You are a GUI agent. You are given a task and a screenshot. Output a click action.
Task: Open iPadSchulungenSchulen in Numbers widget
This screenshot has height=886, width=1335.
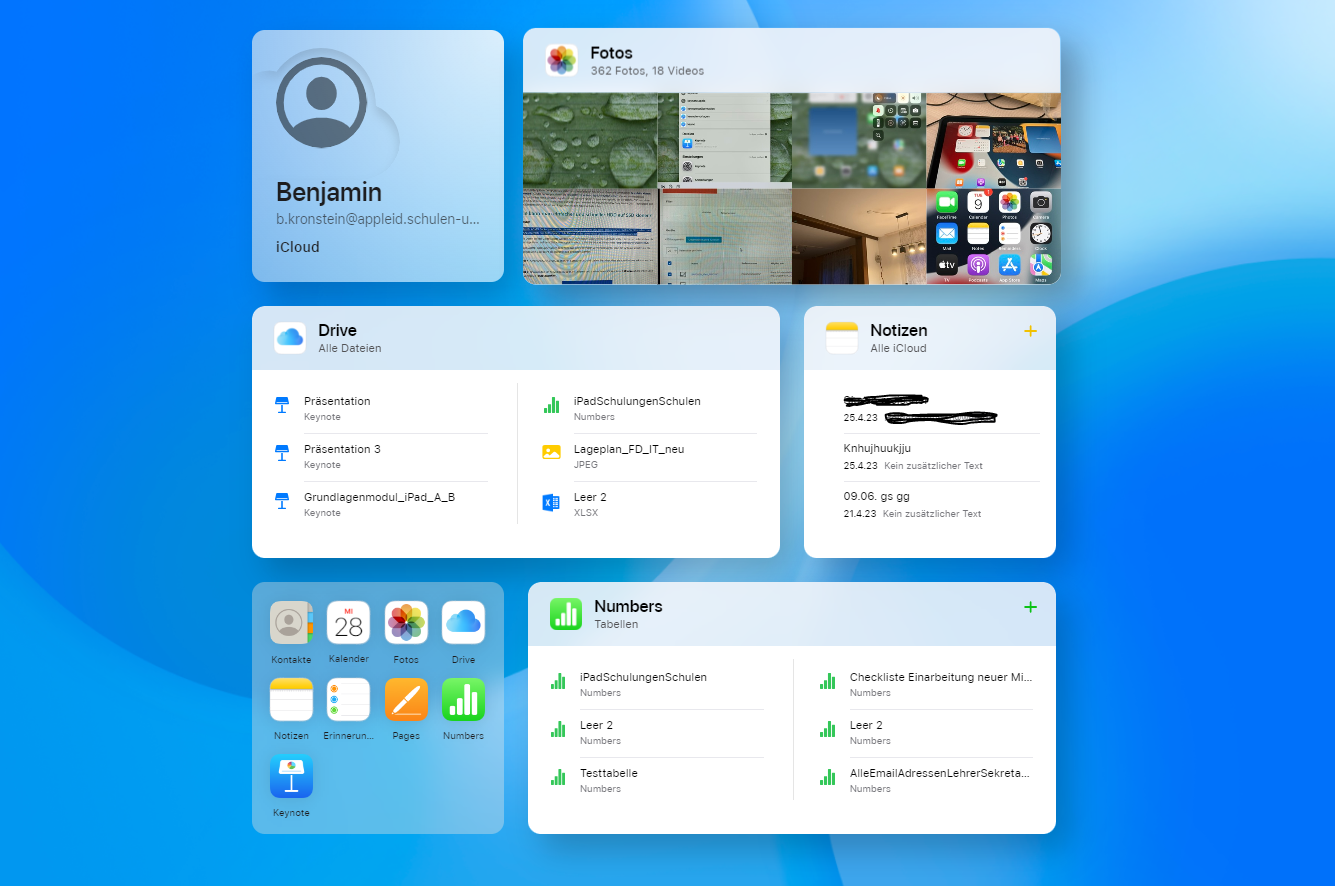pyautogui.click(x=655, y=685)
